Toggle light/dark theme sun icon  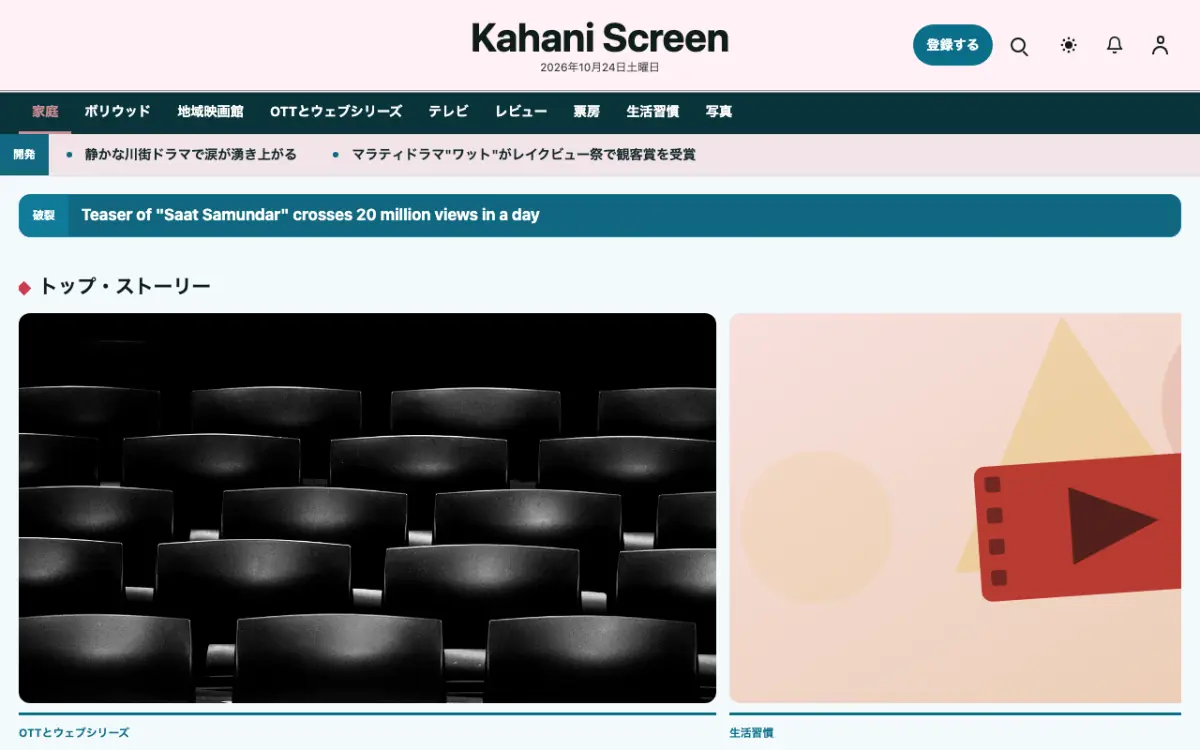pyautogui.click(x=1069, y=45)
